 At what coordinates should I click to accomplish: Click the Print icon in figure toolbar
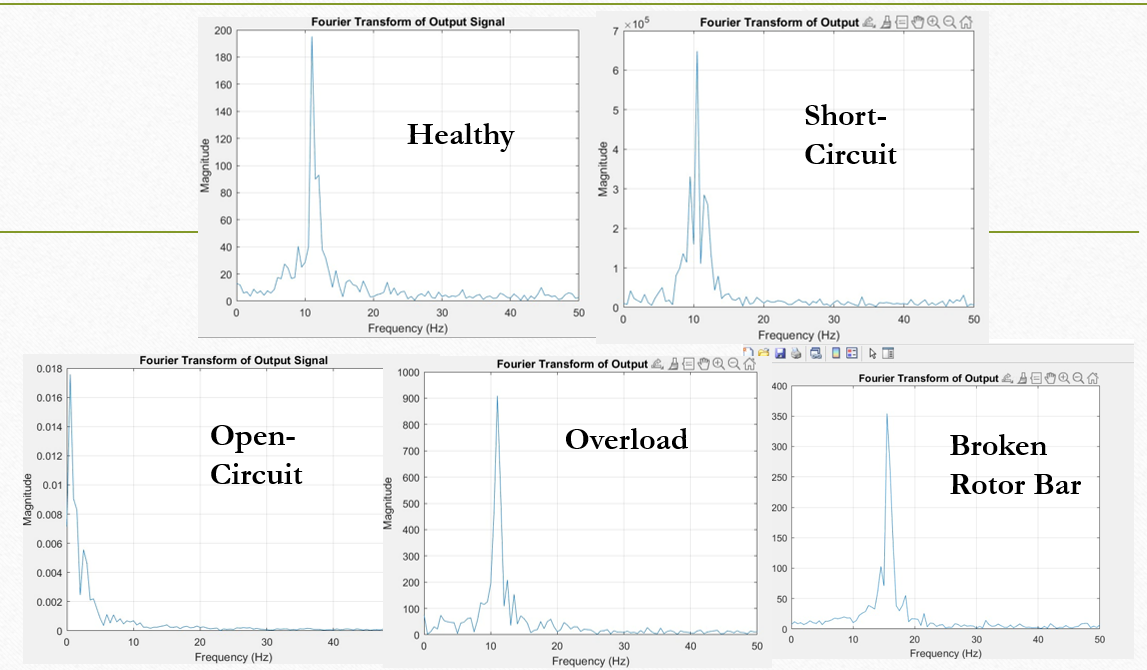(796, 353)
